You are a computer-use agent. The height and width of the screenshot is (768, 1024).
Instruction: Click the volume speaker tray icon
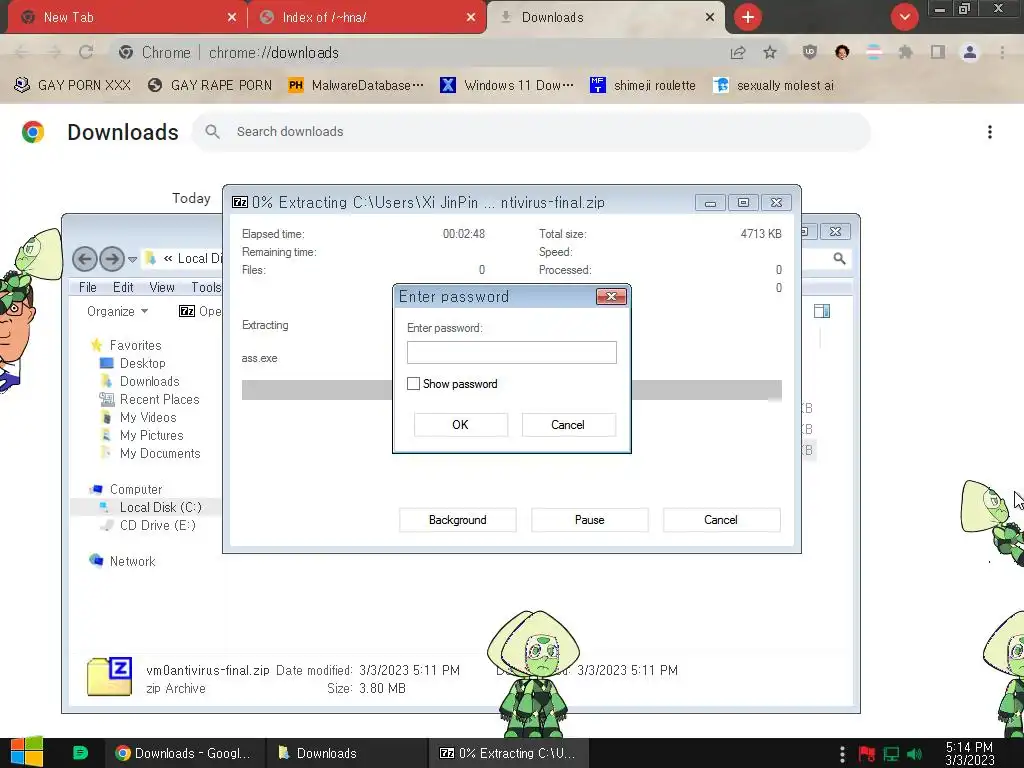915,754
